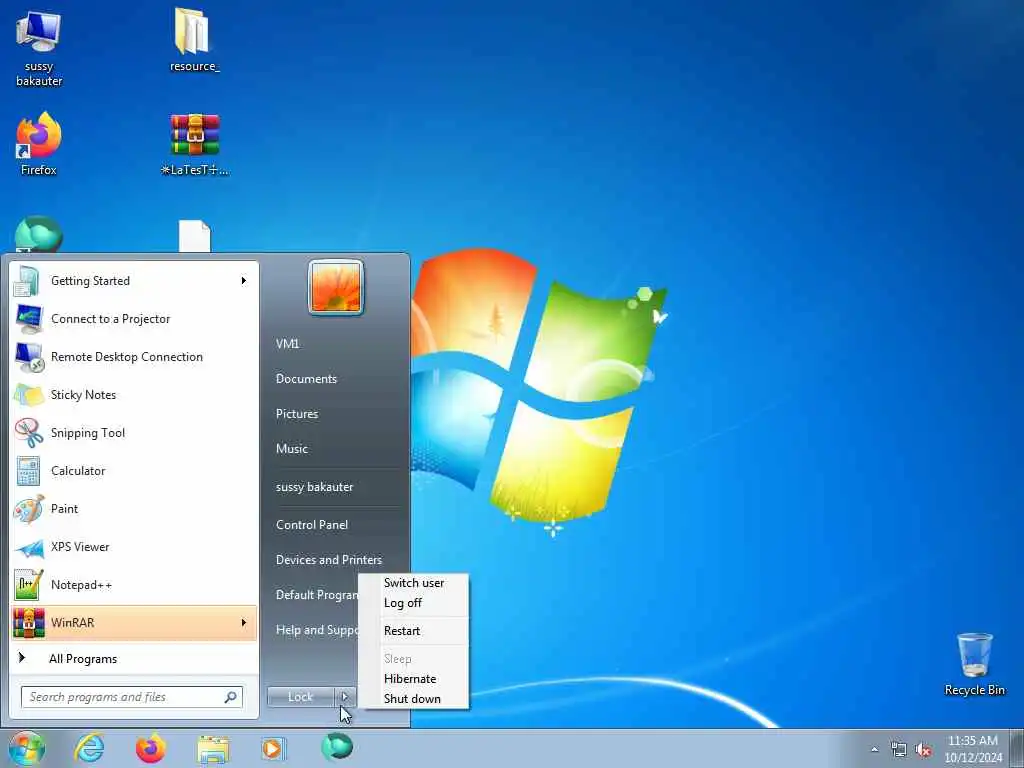Open sussy bakauter link in Start menu
Screen dimensions: 1024x768
click(x=314, y=487)
